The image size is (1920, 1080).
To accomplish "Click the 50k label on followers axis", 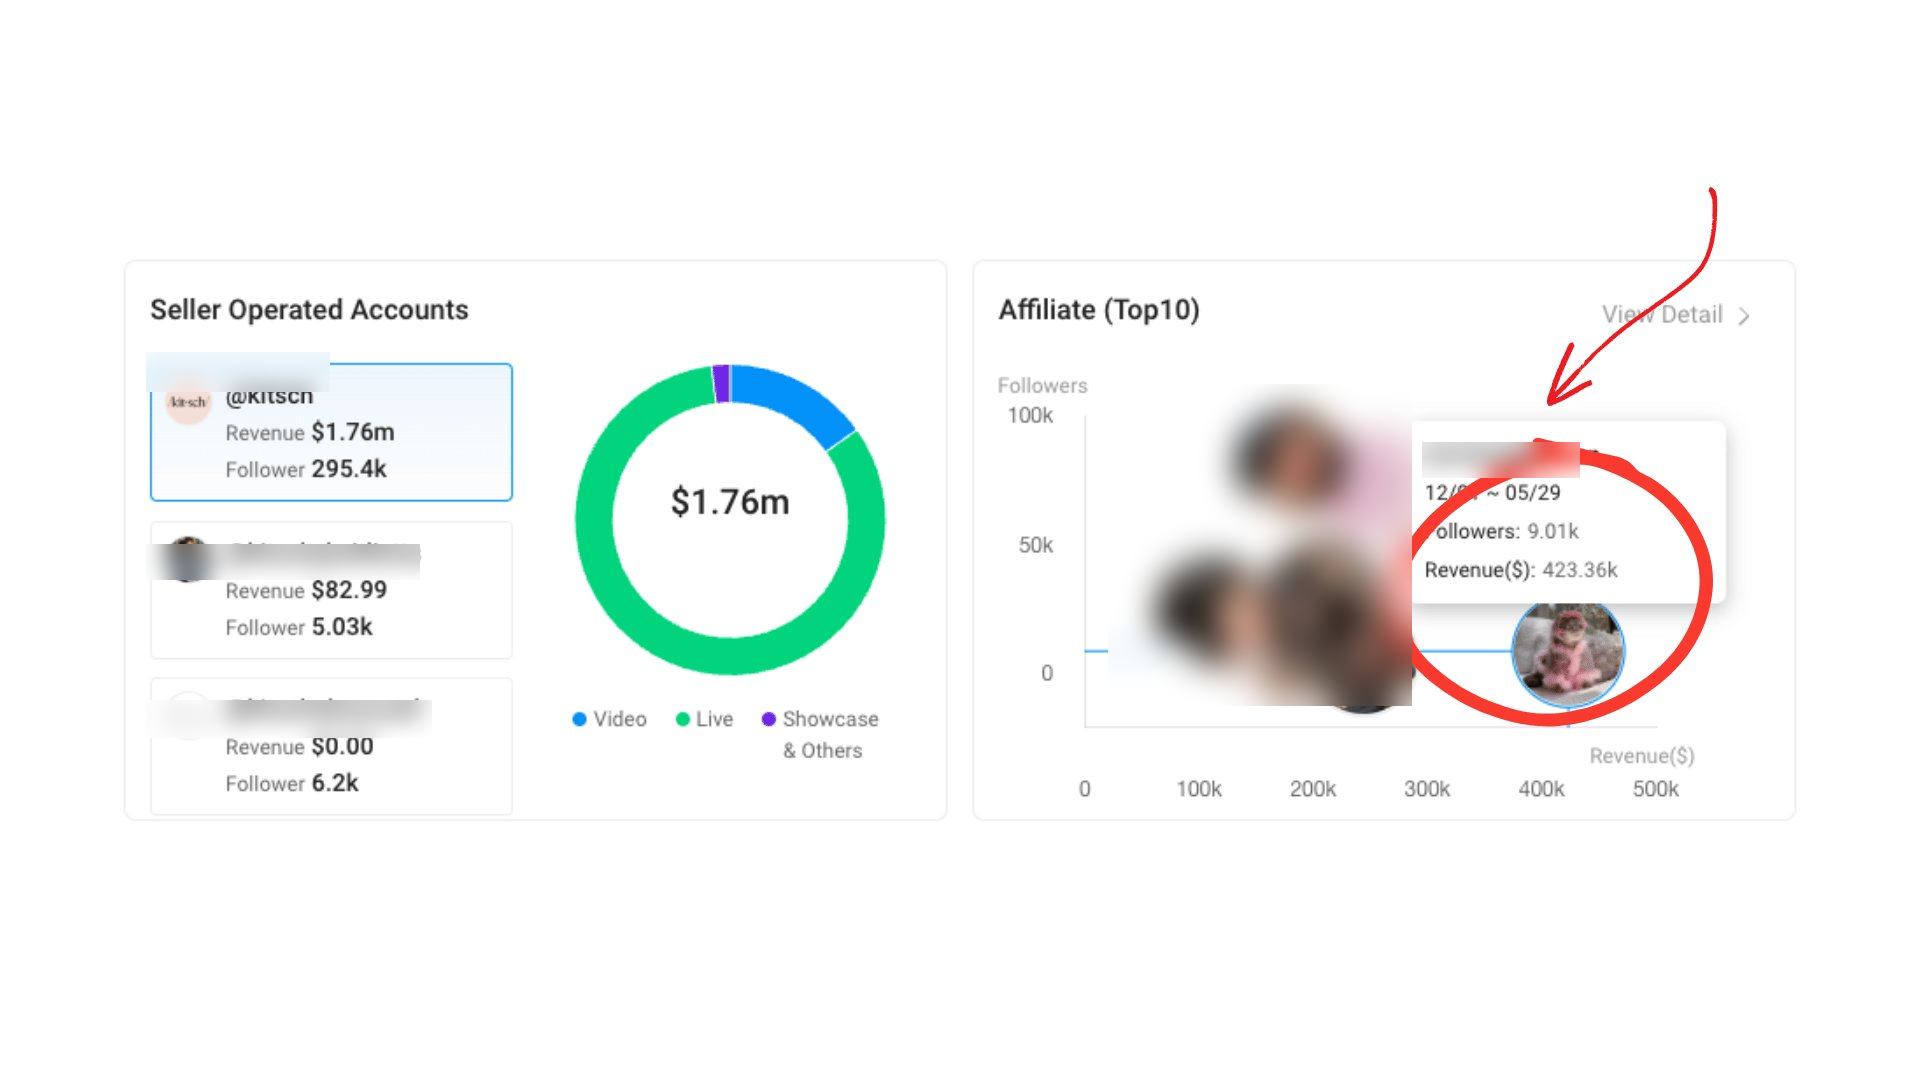I will (1036, 545).
